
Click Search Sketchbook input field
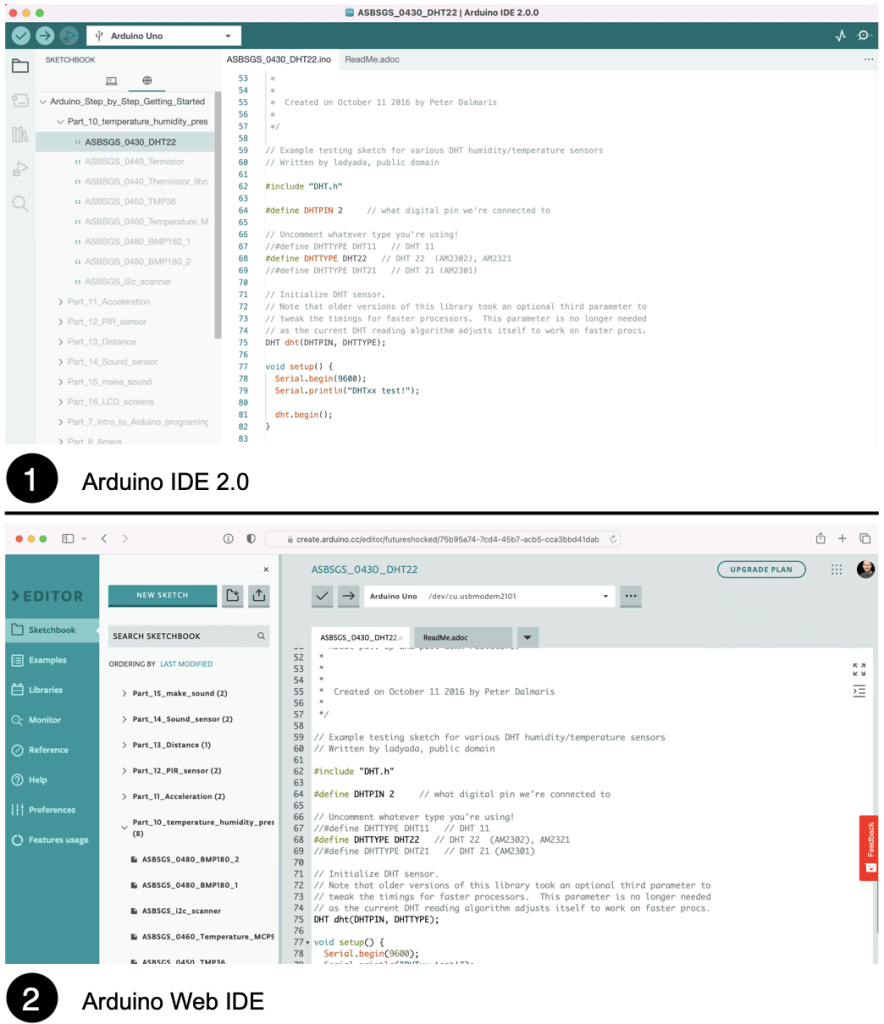[x=189, y=636]
